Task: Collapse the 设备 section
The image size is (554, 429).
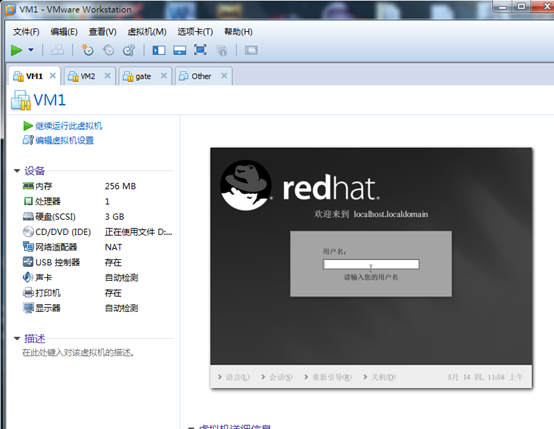Action: click(x=17, y=171)
